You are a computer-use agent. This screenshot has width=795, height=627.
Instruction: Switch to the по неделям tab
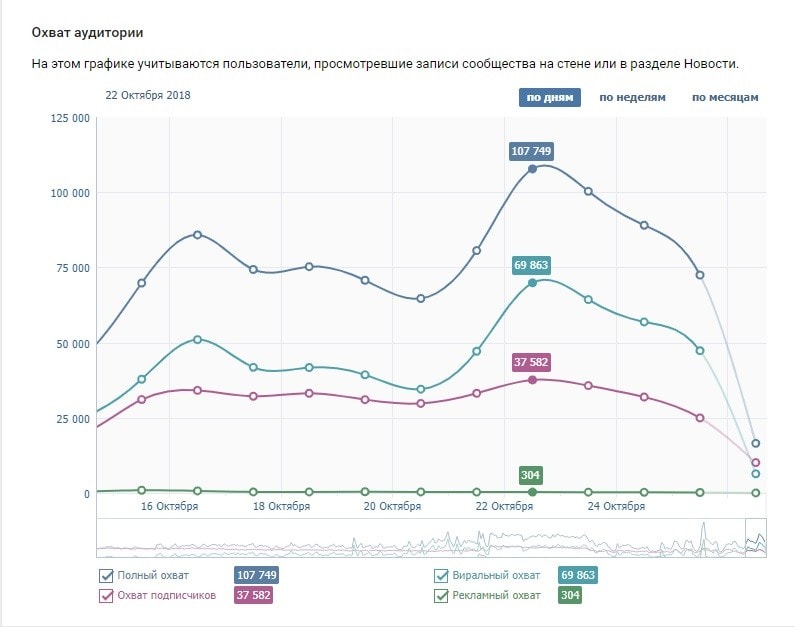pos(632,97)
